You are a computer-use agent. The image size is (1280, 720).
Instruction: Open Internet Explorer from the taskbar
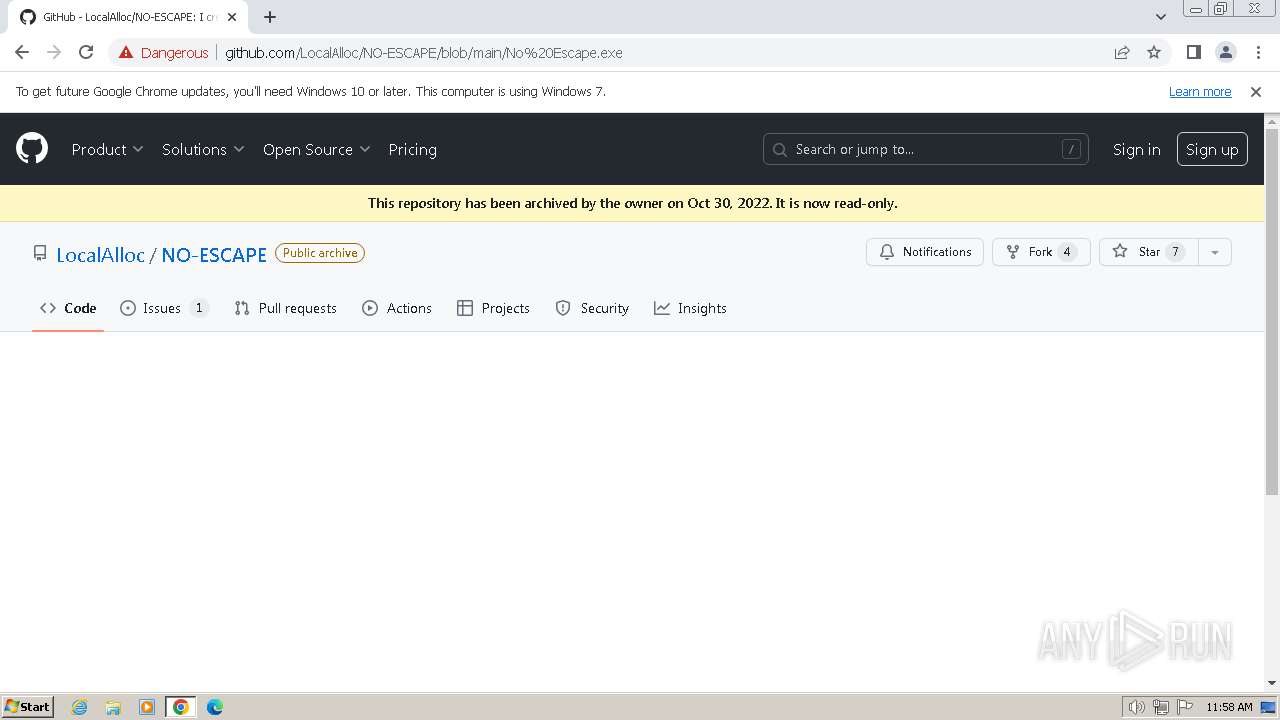(80, 707)
